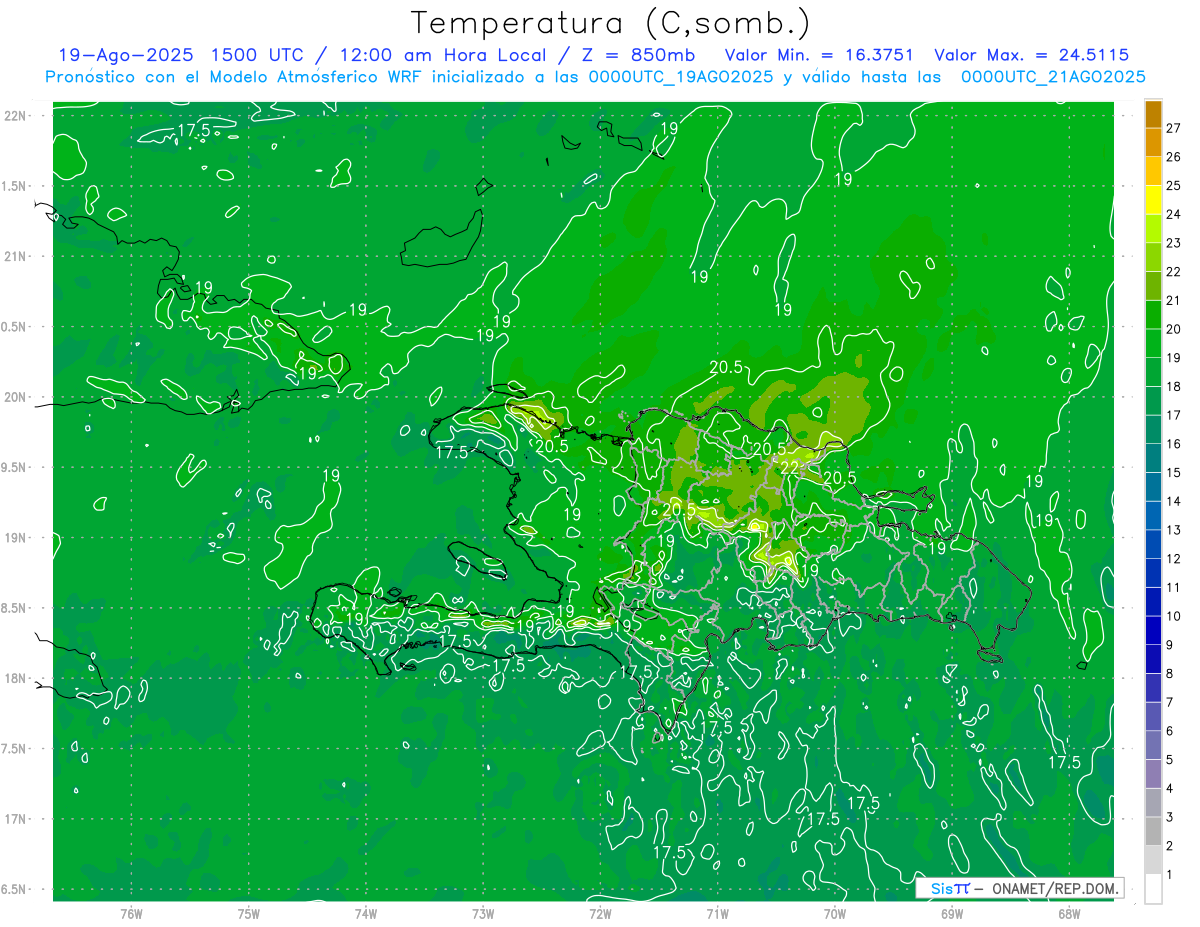
Task: Click the '75W' longitude axis label
Action: click(248, 914)
